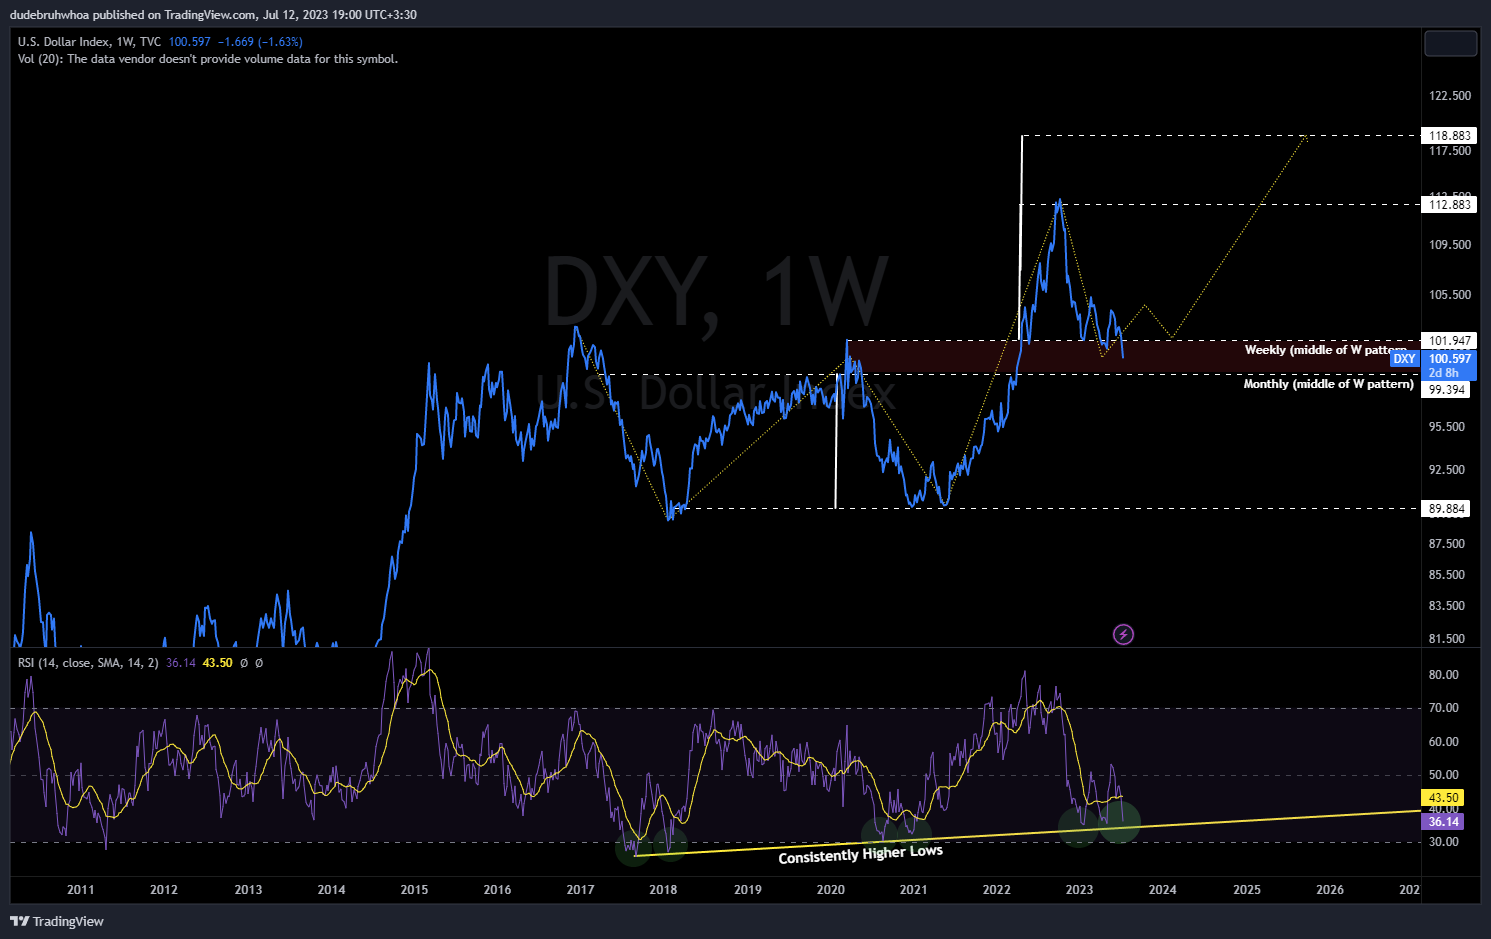Click the yellow RSI value tag 43.50
Viewport: 1491px width, 939px height.
click(x=1443, y=798)
